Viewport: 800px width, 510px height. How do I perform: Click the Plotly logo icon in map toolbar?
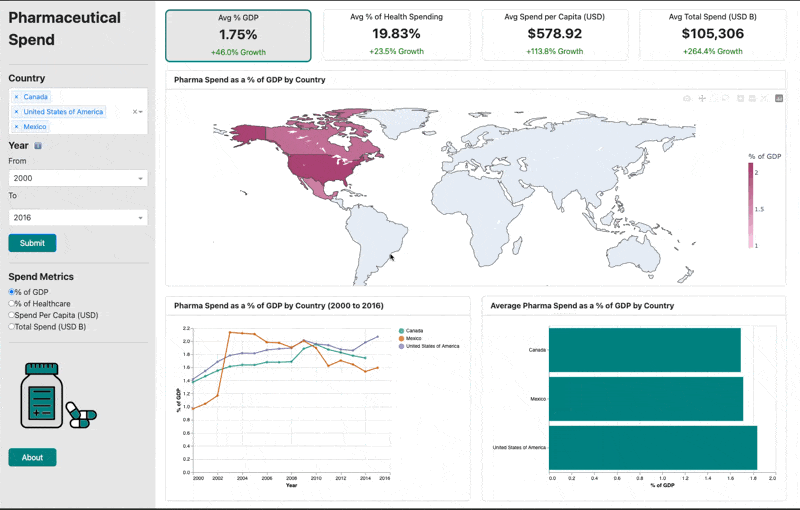pos(779,98)
